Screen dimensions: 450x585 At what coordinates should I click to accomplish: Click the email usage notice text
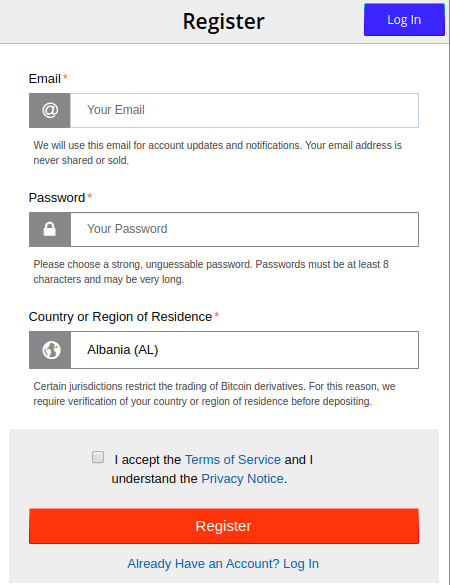pyautogui.click(x=218, y=153)
